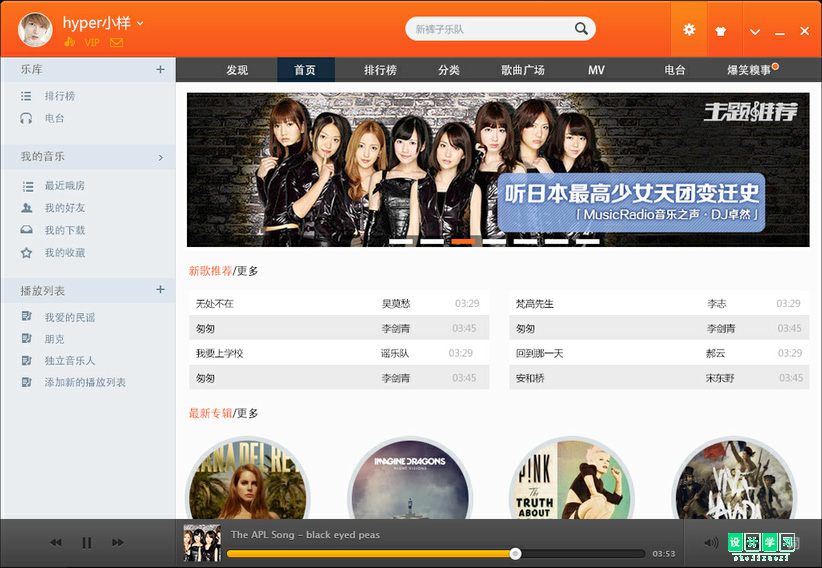The height and width of the screenshot is (568, 822).
Task: Expand the hyper小样 account dropdown
Action: [140, 23]
